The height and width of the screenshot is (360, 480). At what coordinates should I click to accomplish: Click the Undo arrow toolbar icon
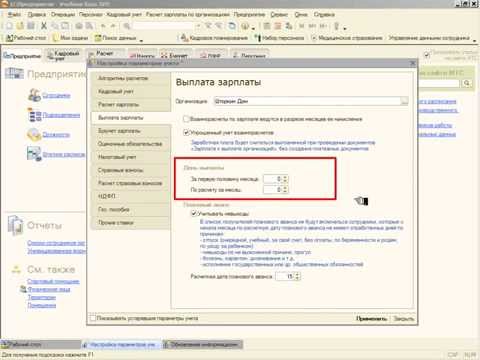click(103, 26)
